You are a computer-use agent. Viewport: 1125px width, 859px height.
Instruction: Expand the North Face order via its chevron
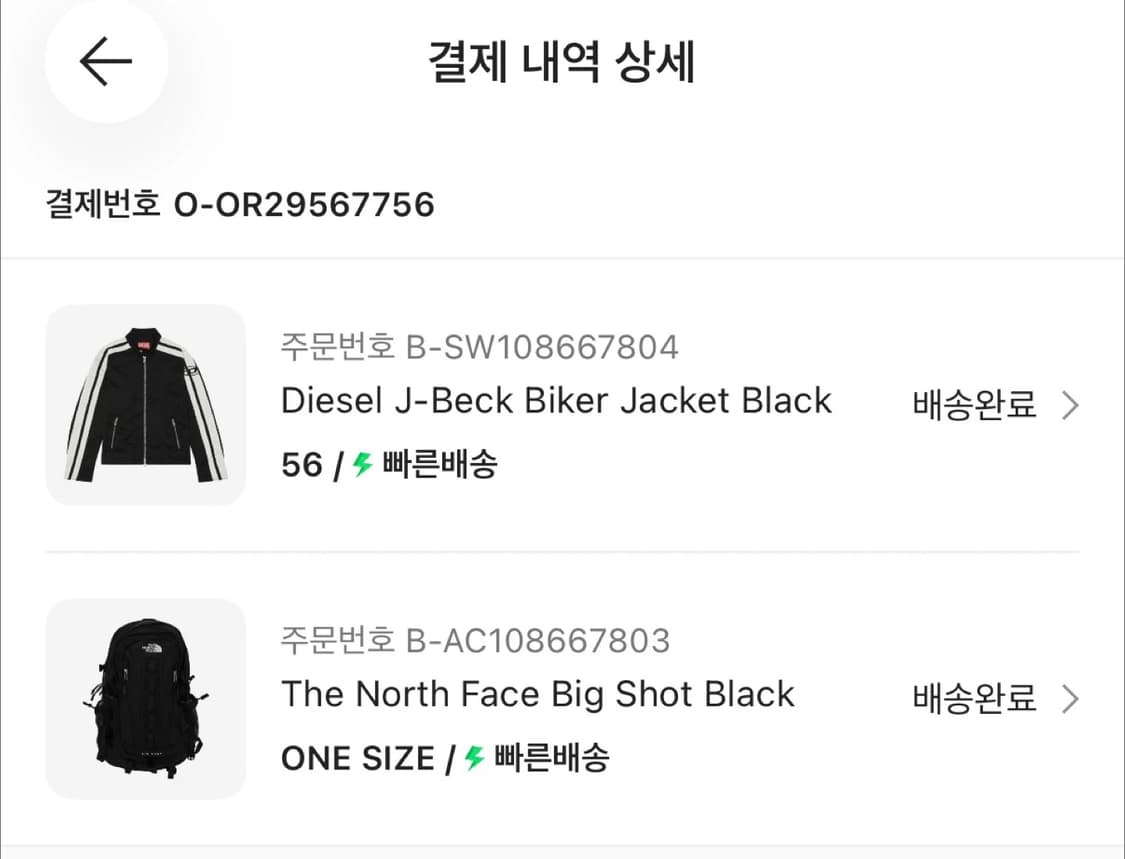point(1070,699)
